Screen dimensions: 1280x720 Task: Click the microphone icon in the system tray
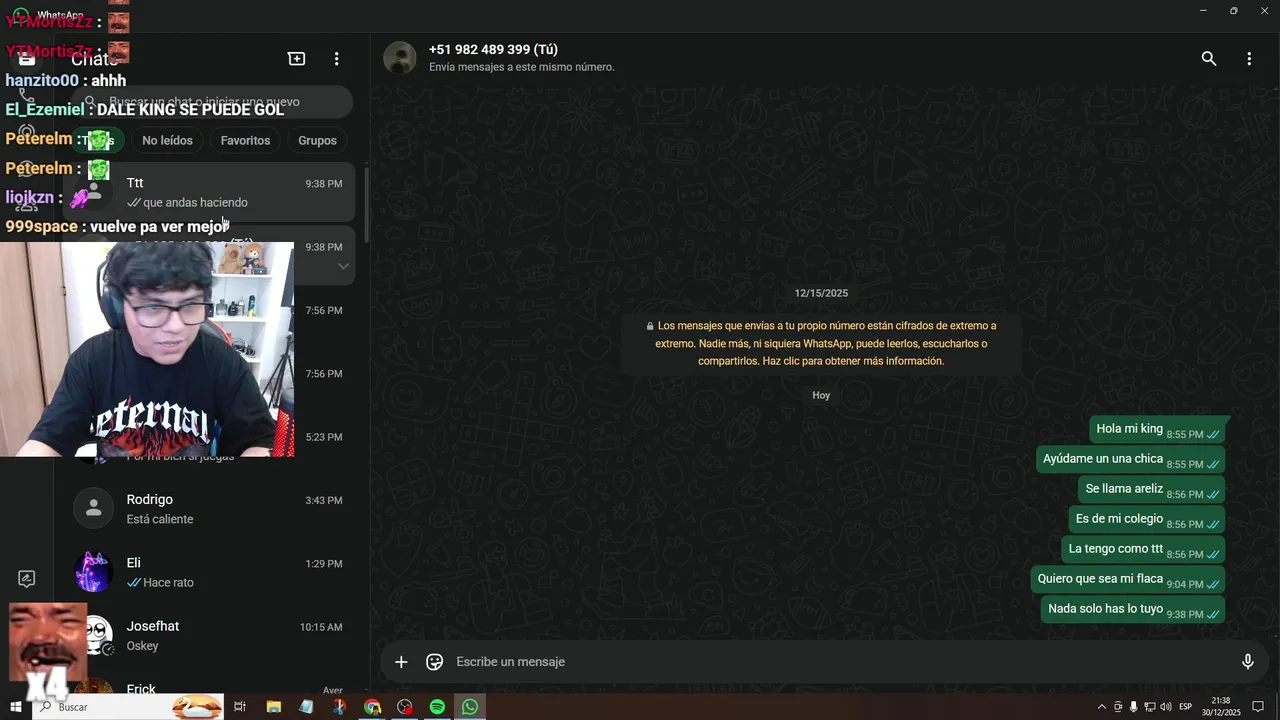(x=1133, y=707)
